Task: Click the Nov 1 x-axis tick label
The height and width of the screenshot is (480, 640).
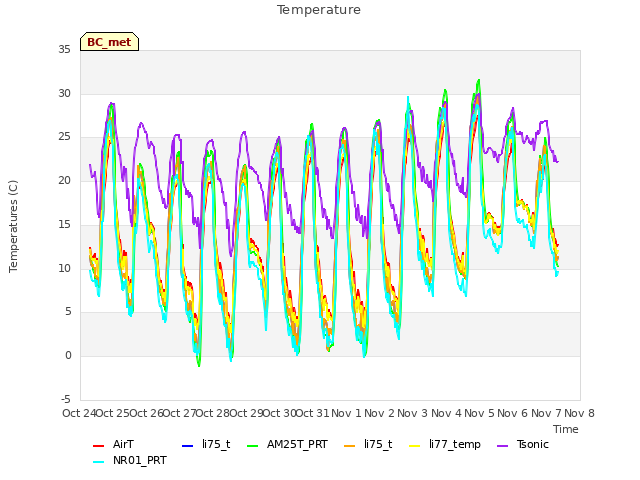Action: click(x=346, y=413)
